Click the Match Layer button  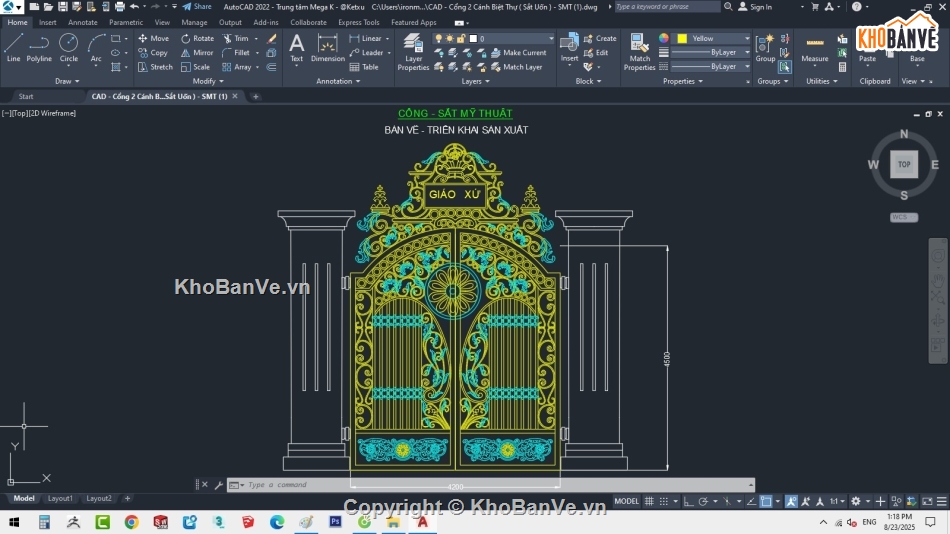(517, 67)
